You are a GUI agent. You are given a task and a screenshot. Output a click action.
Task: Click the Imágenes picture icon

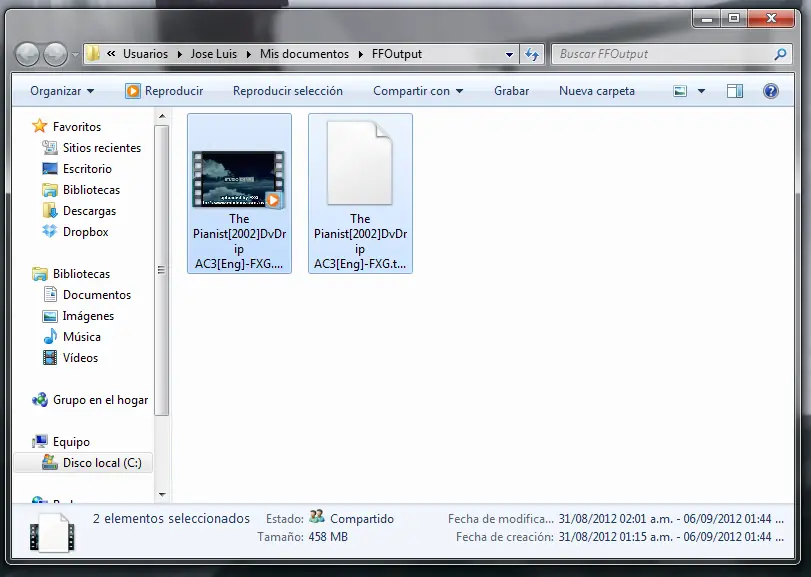pyautogui.click(x=50, y=316)
